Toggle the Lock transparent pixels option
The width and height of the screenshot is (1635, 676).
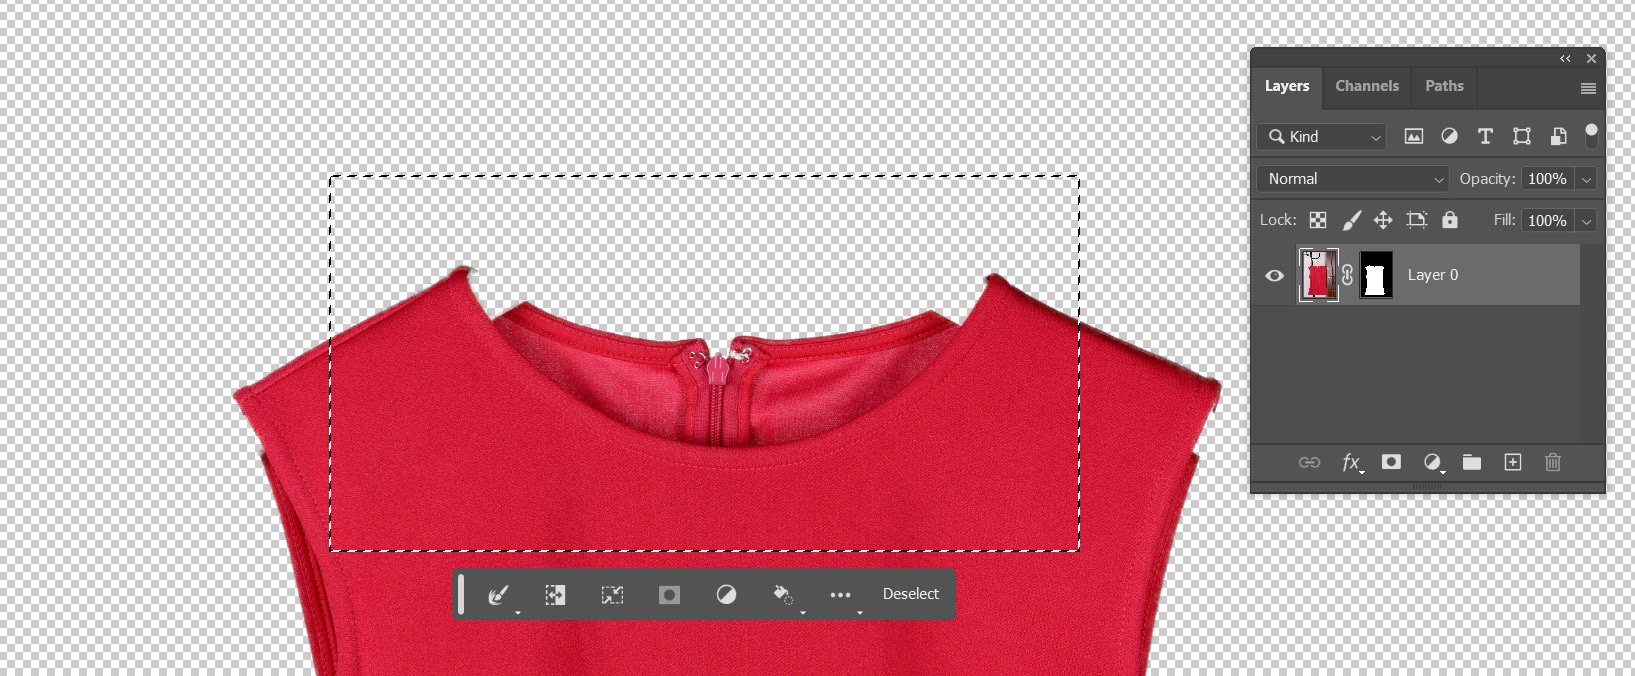[1318, 220]
